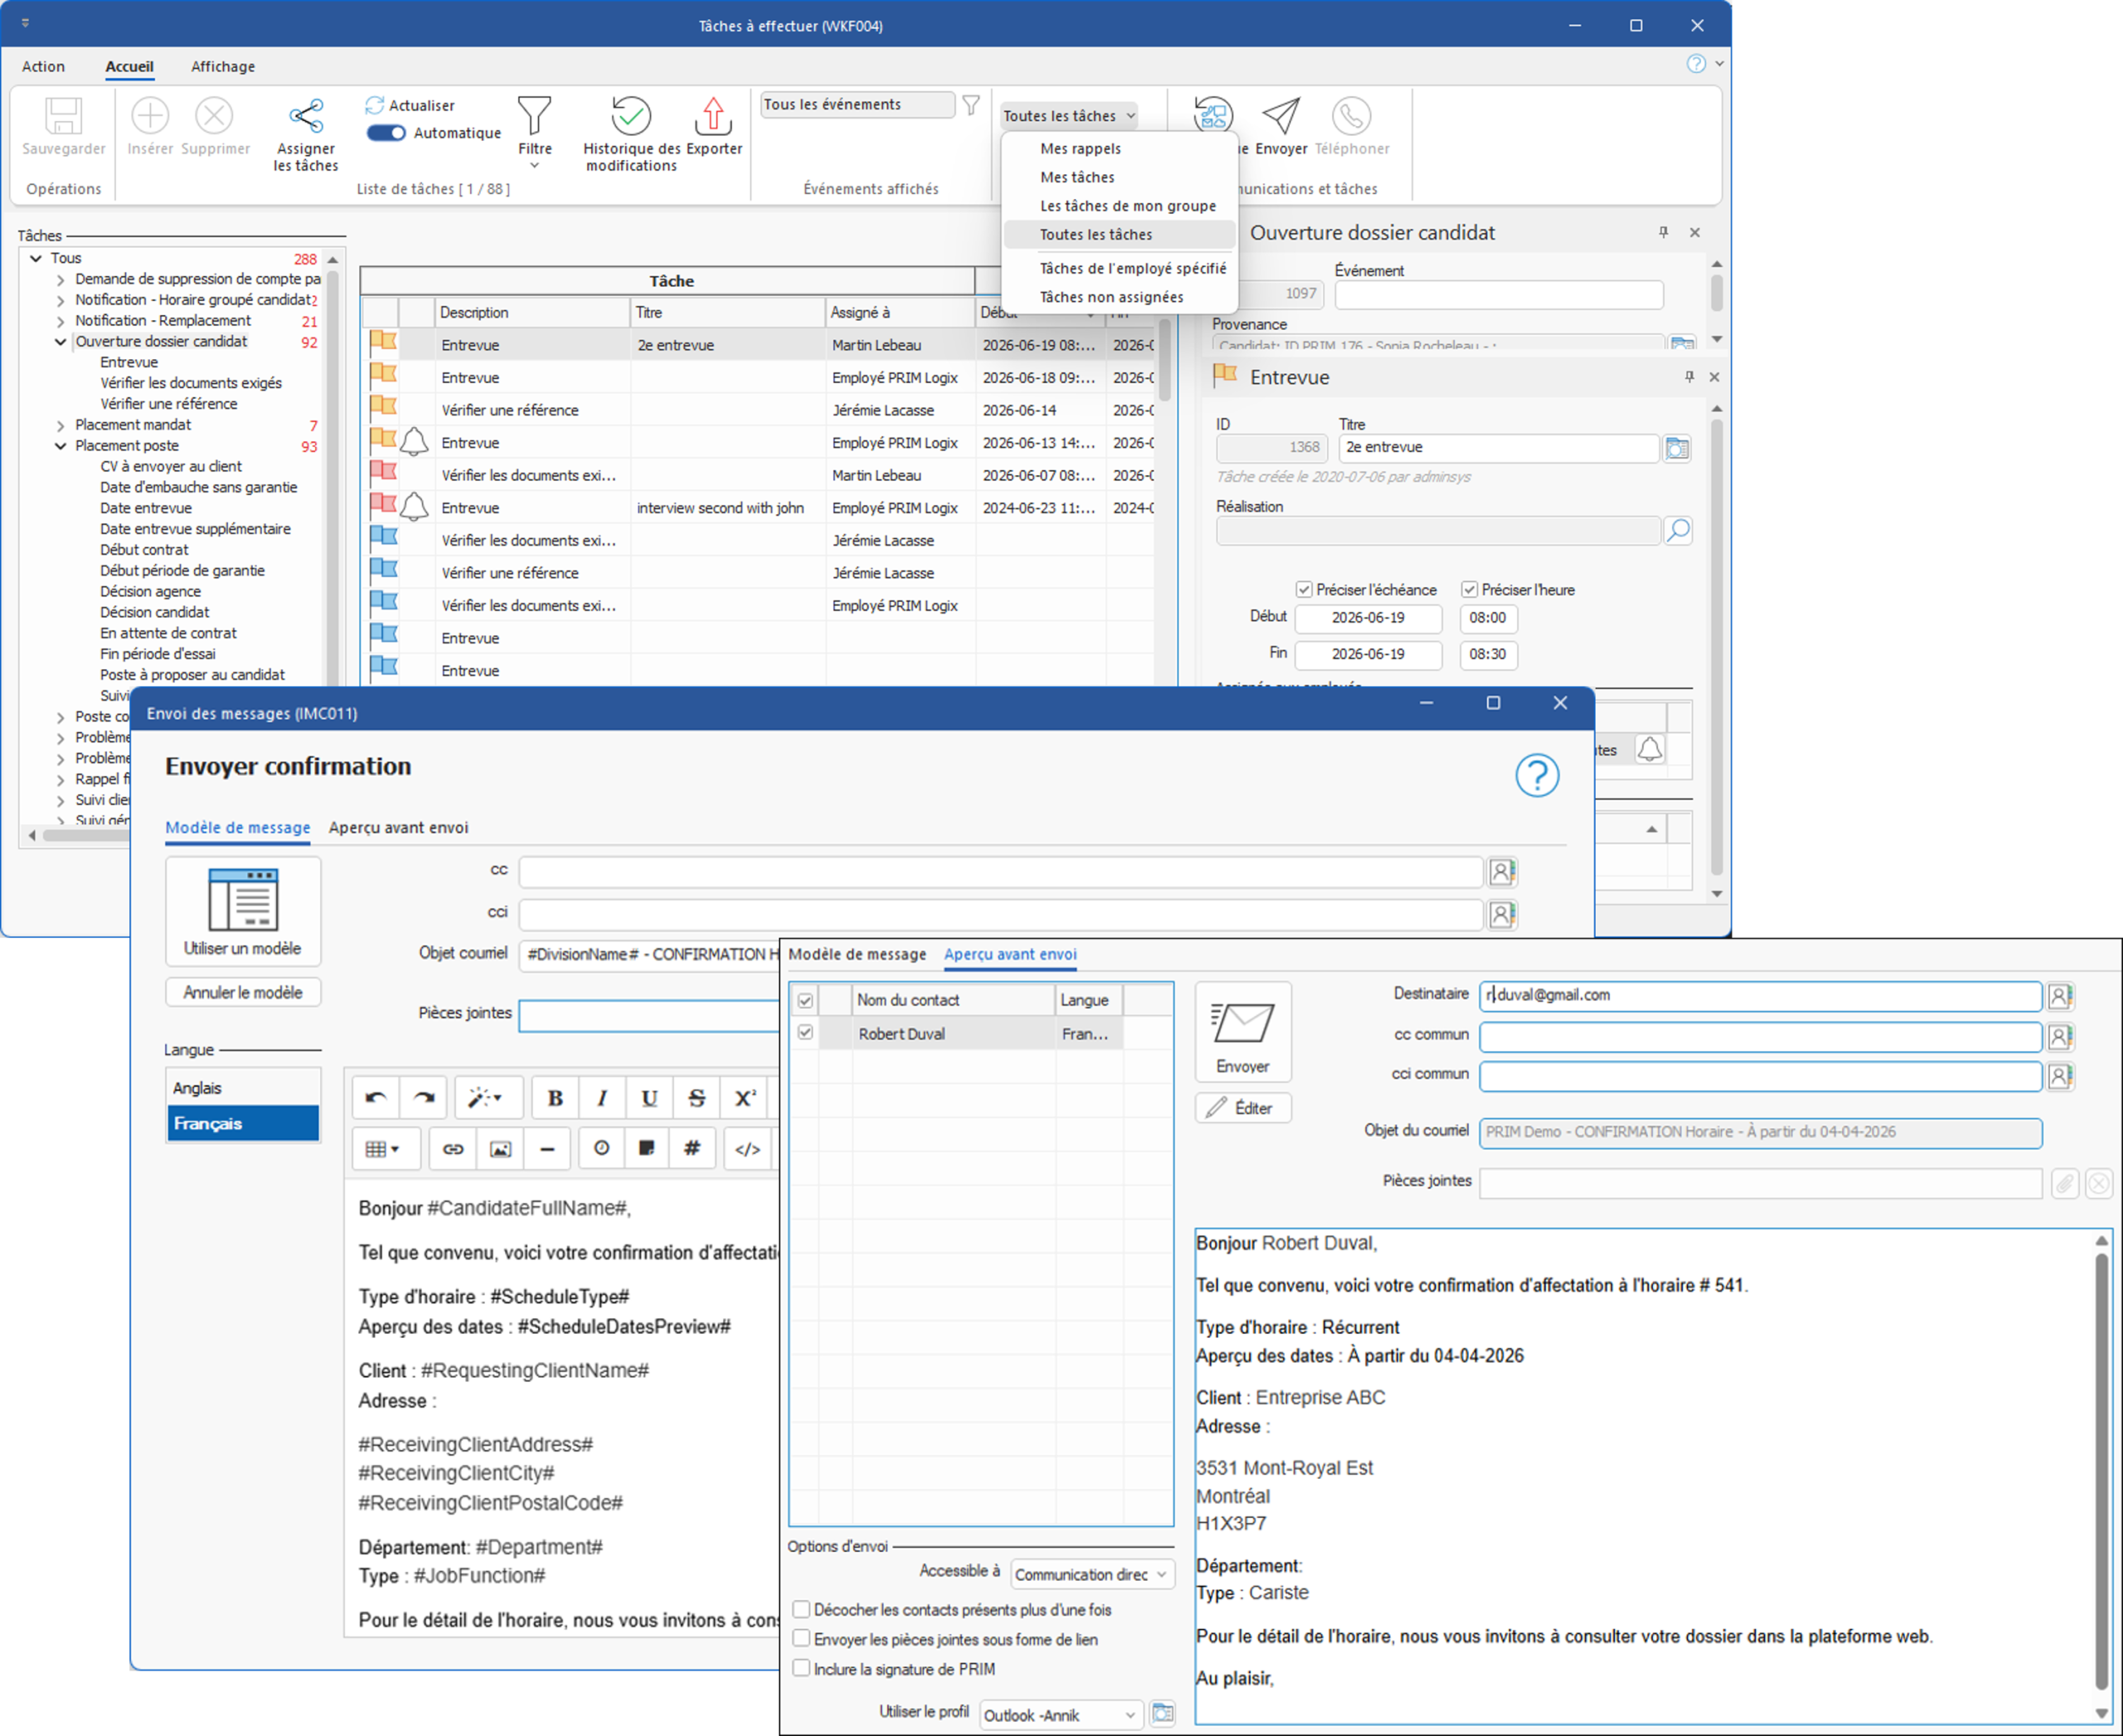Click Utiliser un modèle template icon

[x=242, y=900]
